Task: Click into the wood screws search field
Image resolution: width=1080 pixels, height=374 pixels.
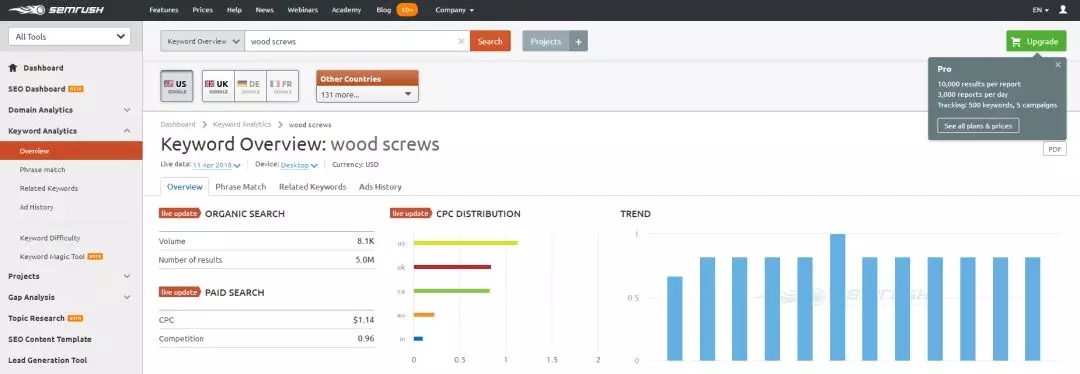Action: 351,41
